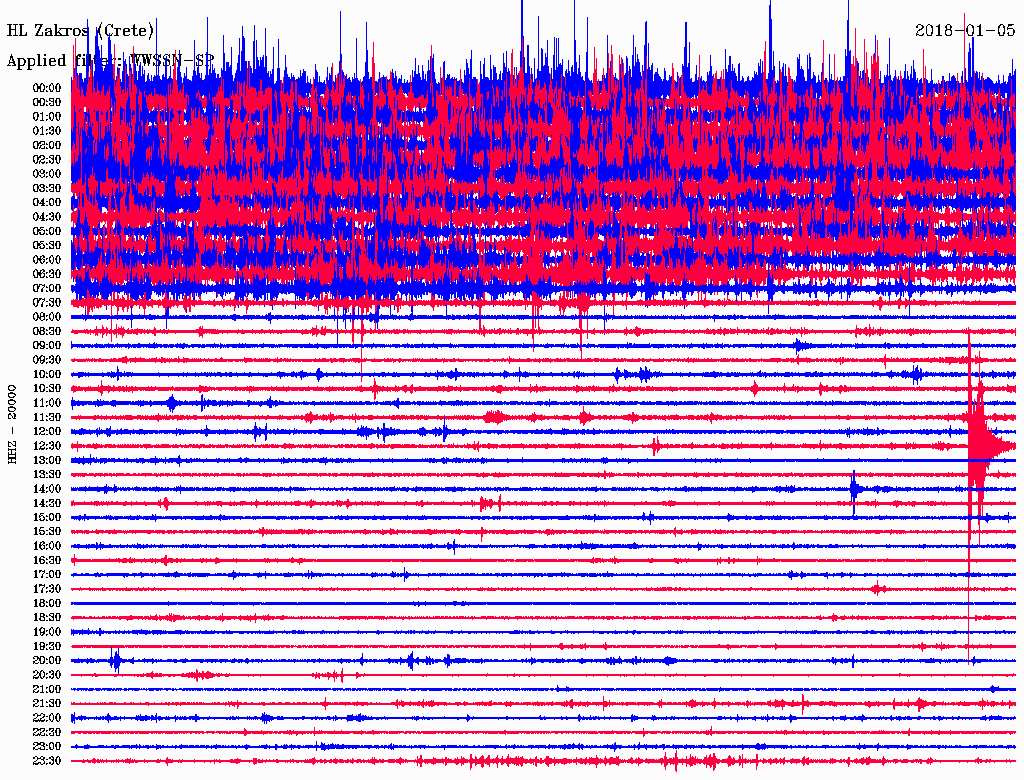
Task: Select the 11:00 time label
Action: 47,403
